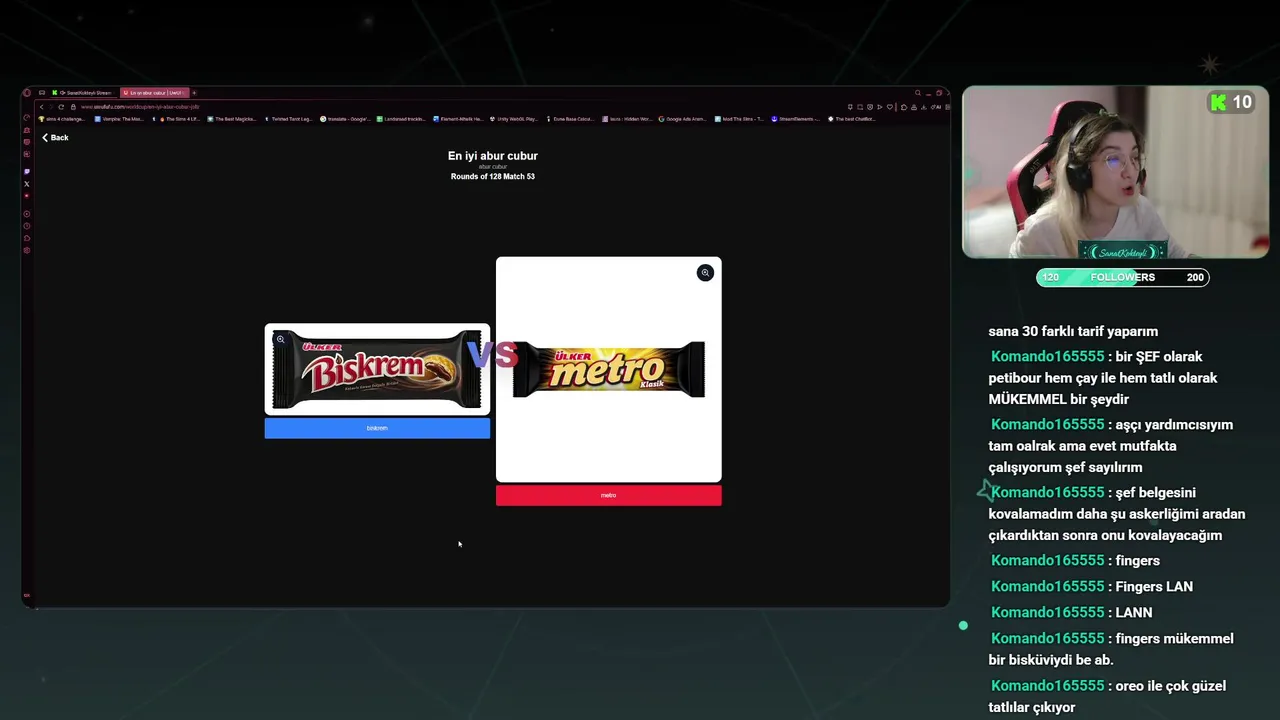Vote for the blue biskrem button
Viewport: 1280px width, 720px height.
point(377,428)
